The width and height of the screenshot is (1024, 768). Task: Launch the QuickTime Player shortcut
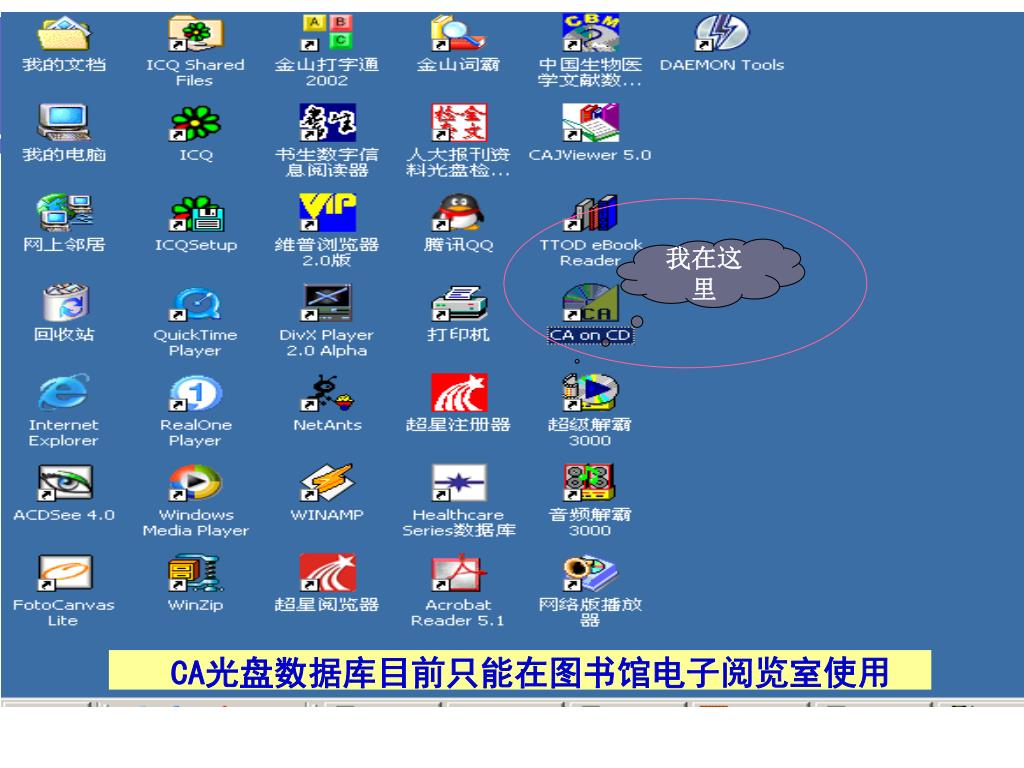(x=196, y=304)
